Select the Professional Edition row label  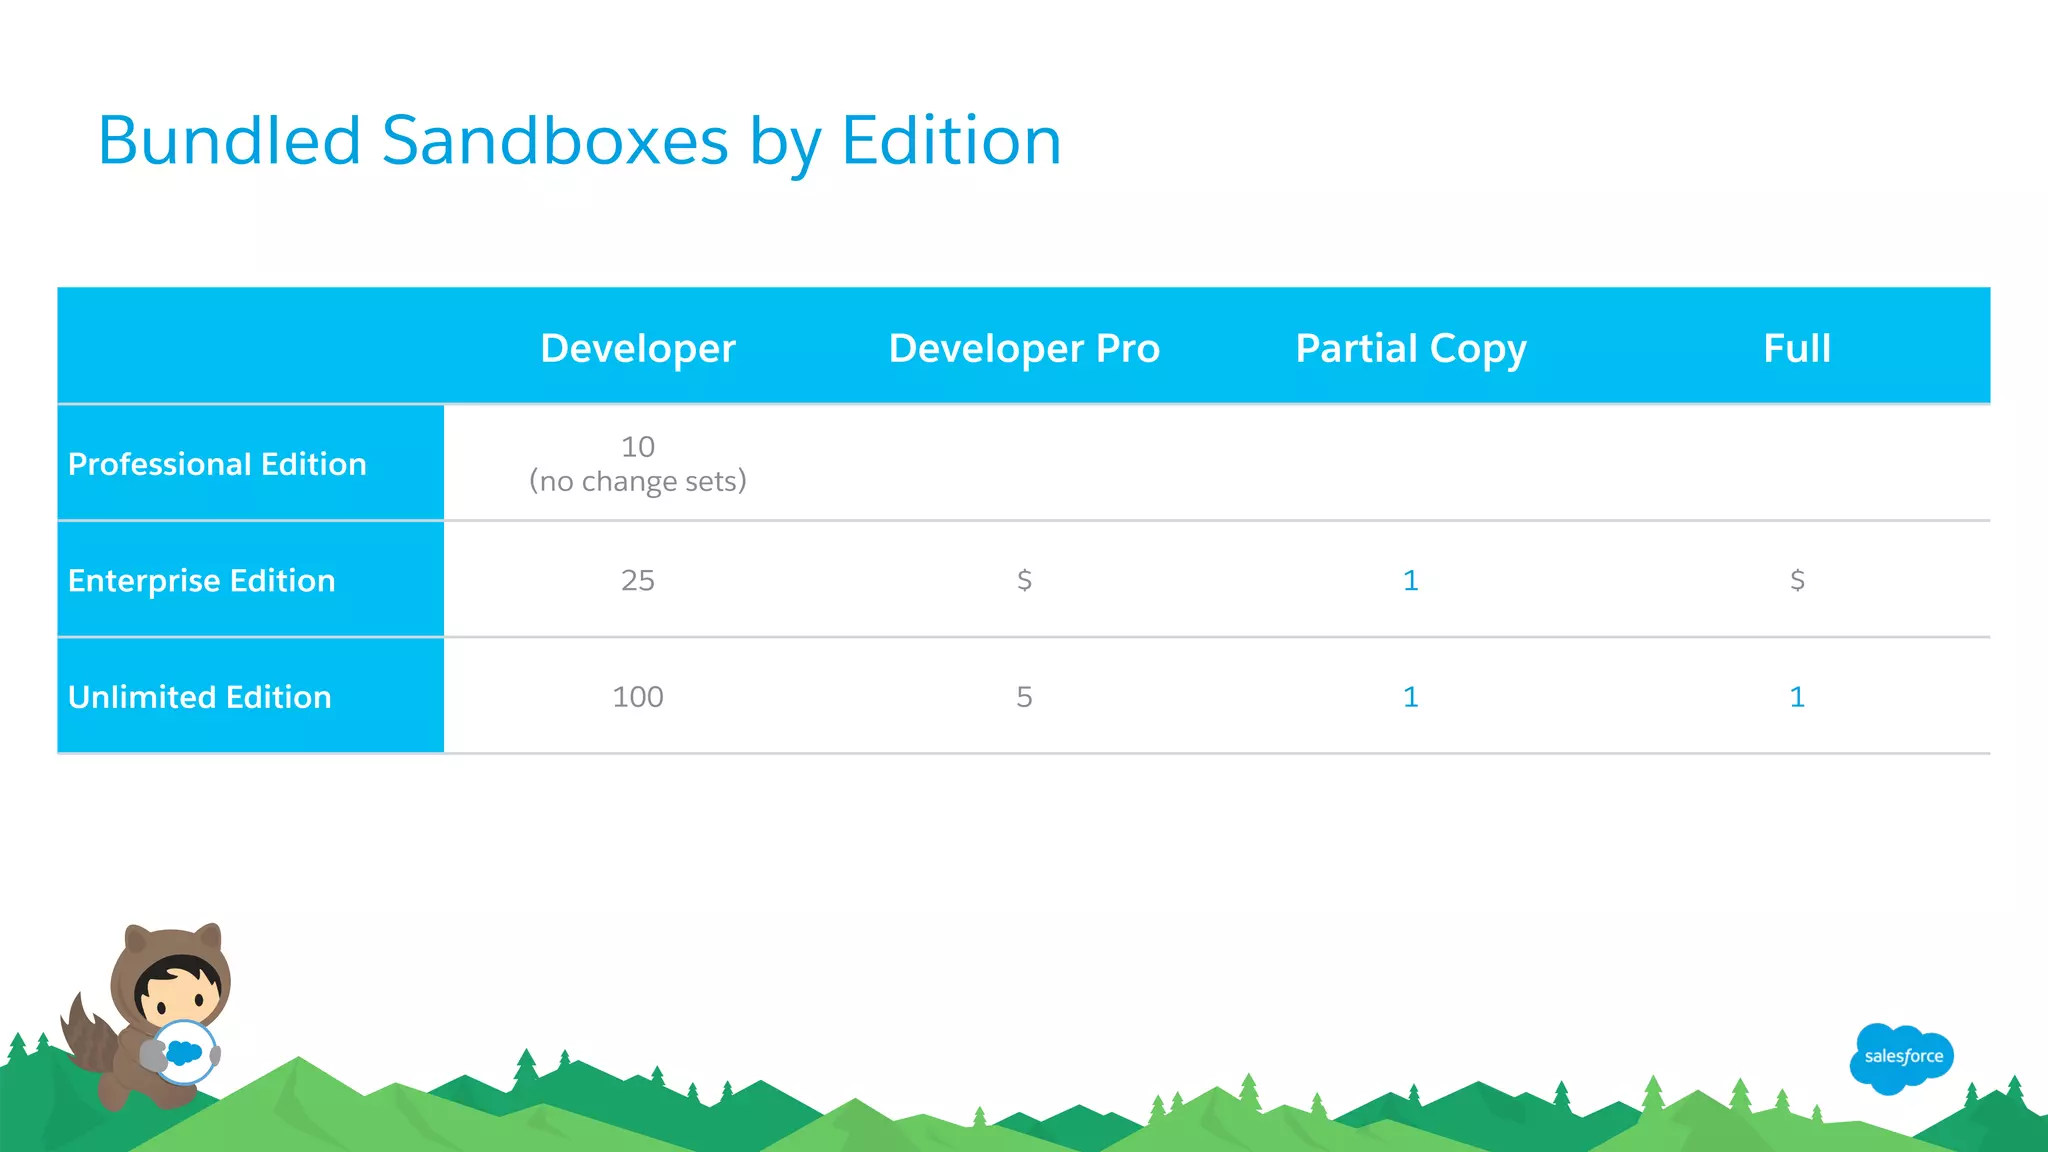coord(217,464)
